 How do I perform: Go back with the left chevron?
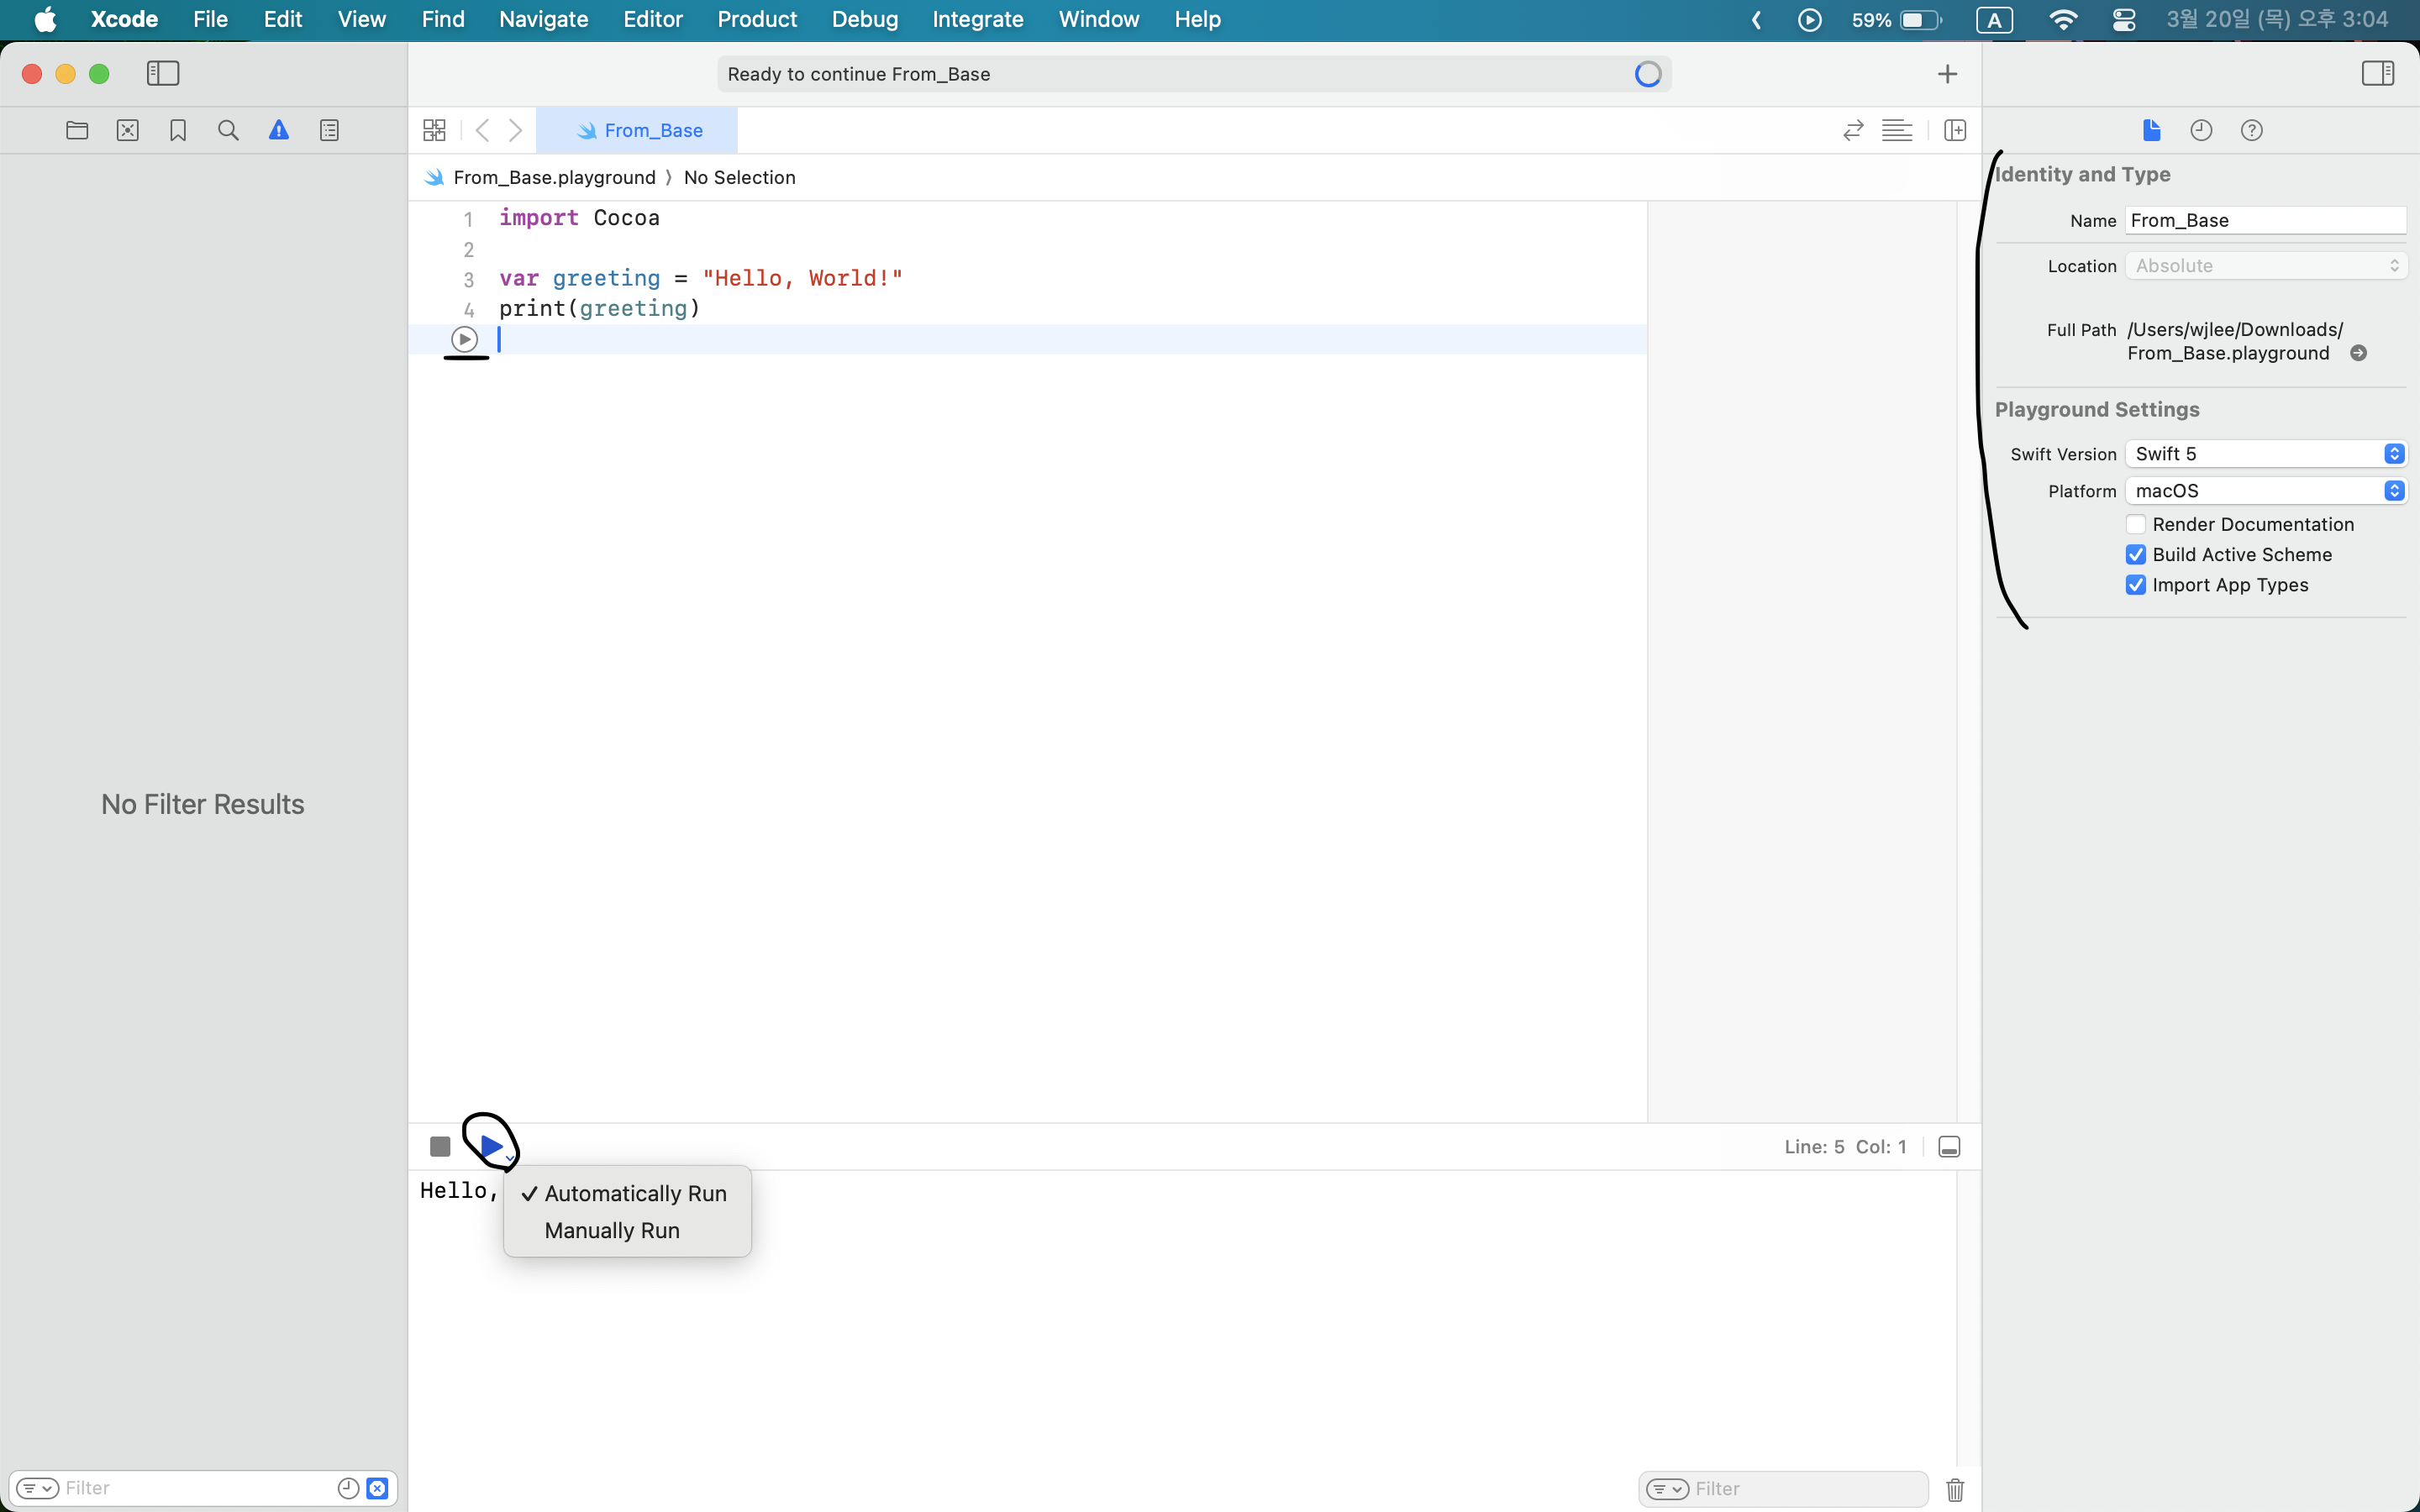coord(483,130)
